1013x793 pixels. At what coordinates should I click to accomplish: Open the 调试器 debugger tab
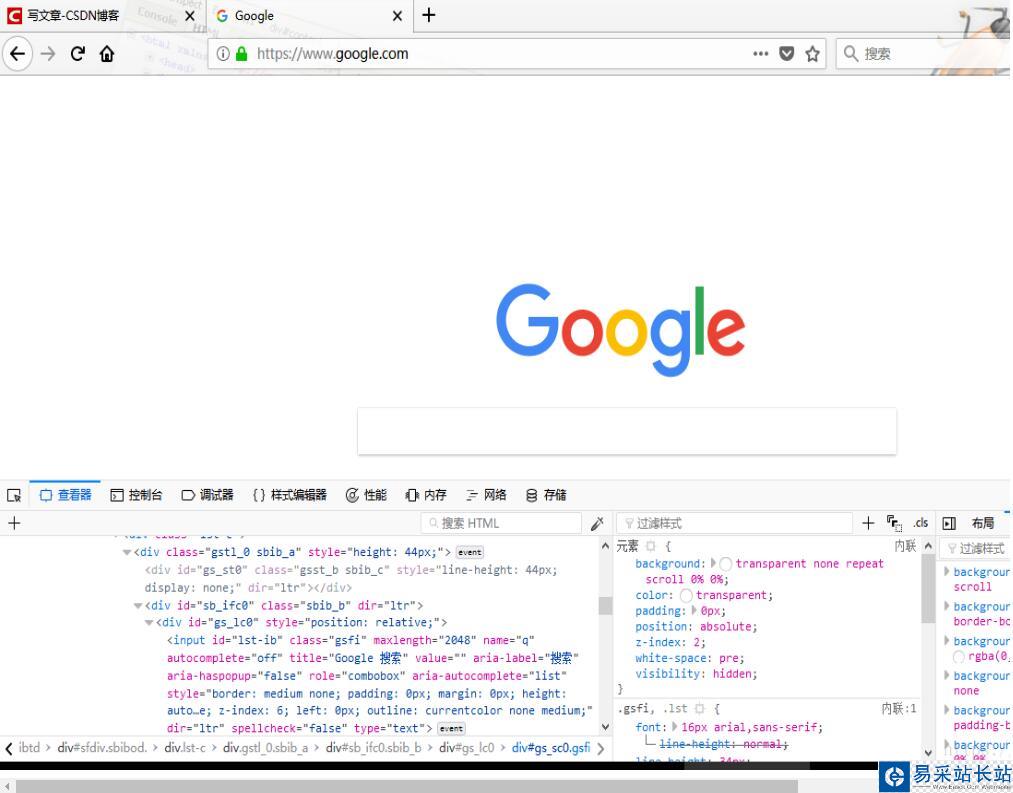(207, 495)
